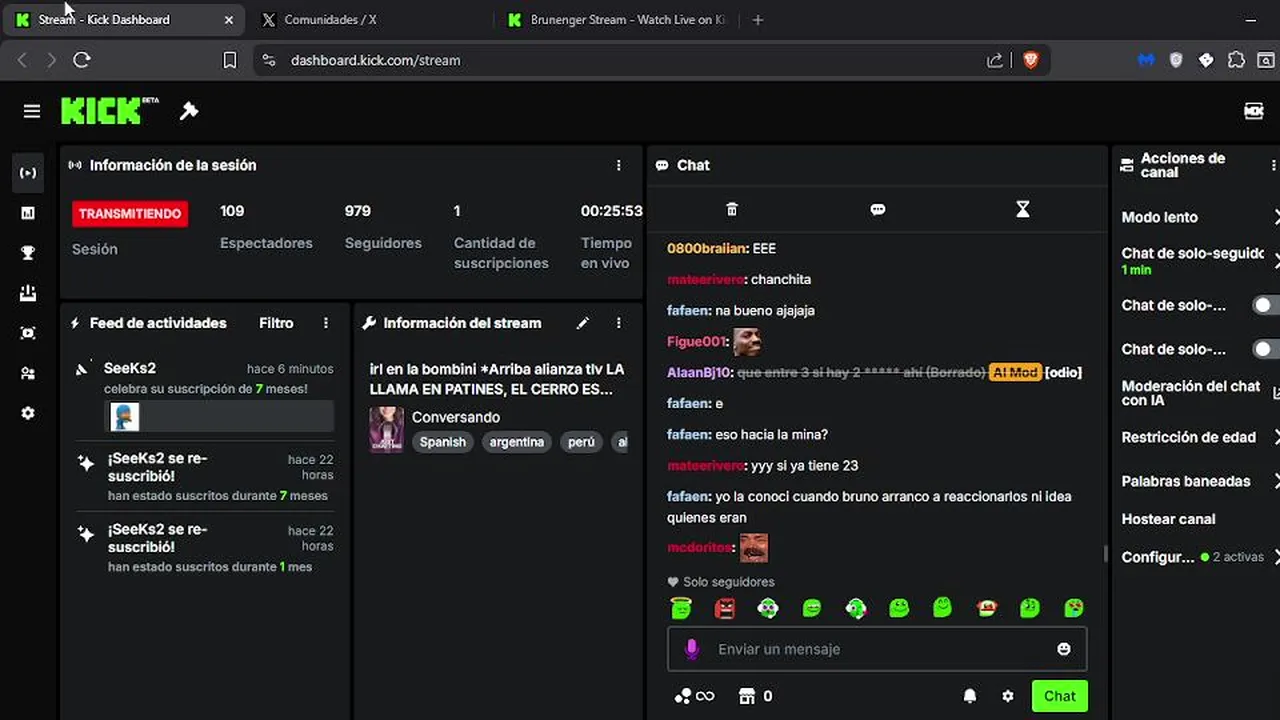Click the hourglass icon in the chat toolbar
The width and height of the screenshot is (1280, 720).
pyautogui.click(x=1022, y=209)
